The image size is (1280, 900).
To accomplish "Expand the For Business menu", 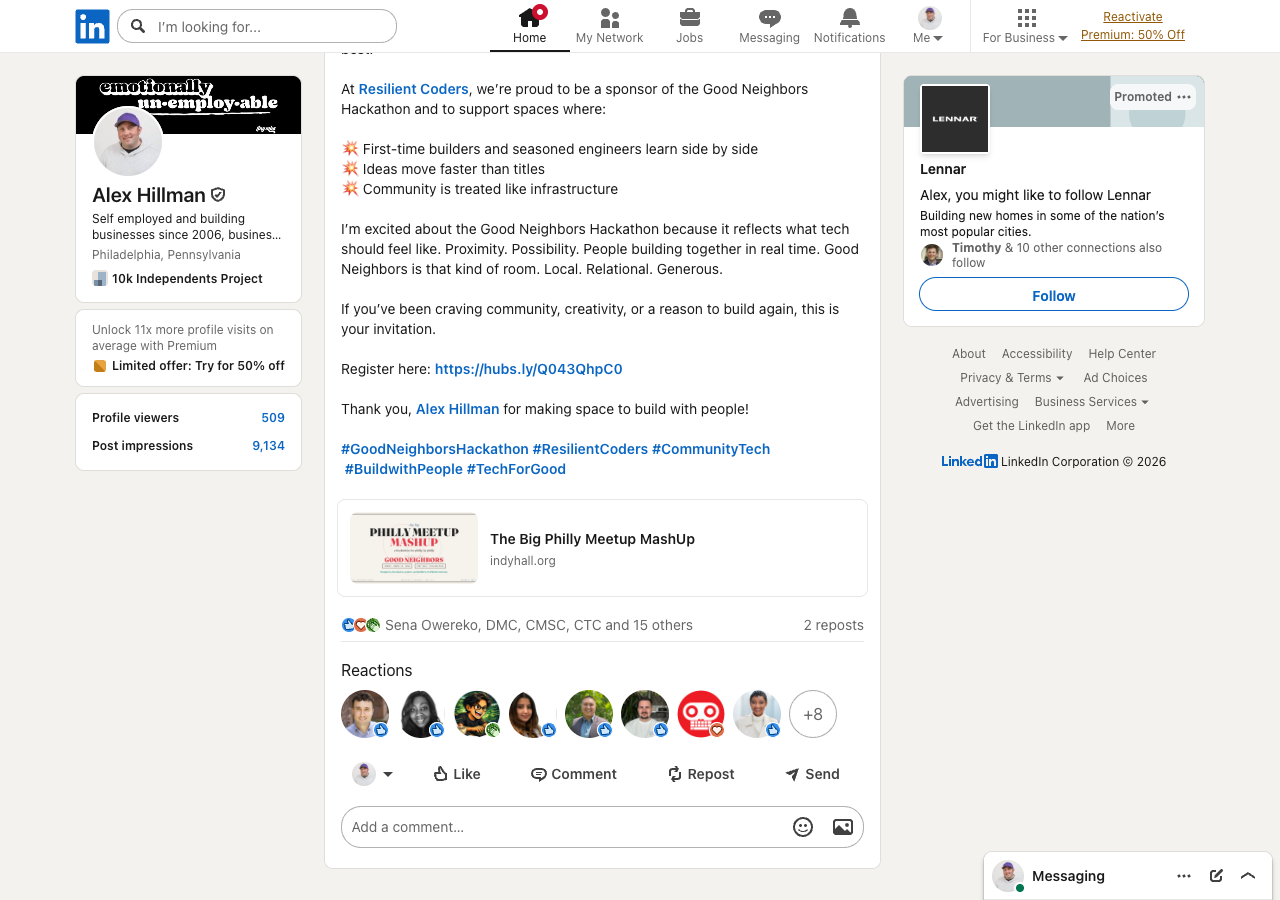I will (1025, 26).
